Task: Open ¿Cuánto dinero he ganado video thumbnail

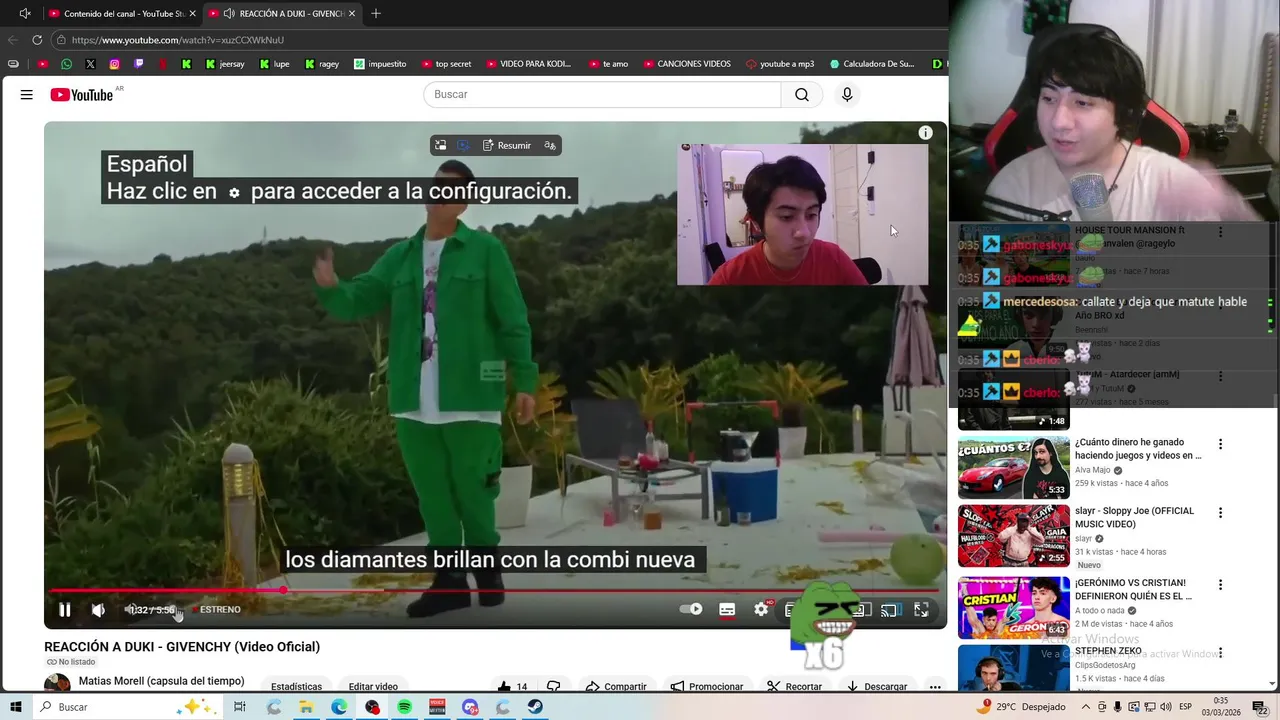Action: (1014, 468)
